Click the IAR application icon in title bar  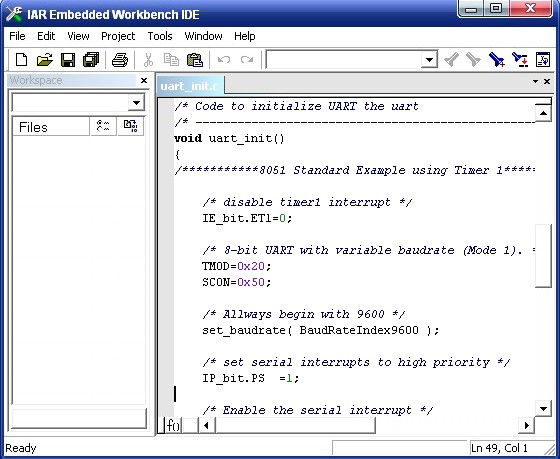14,14
